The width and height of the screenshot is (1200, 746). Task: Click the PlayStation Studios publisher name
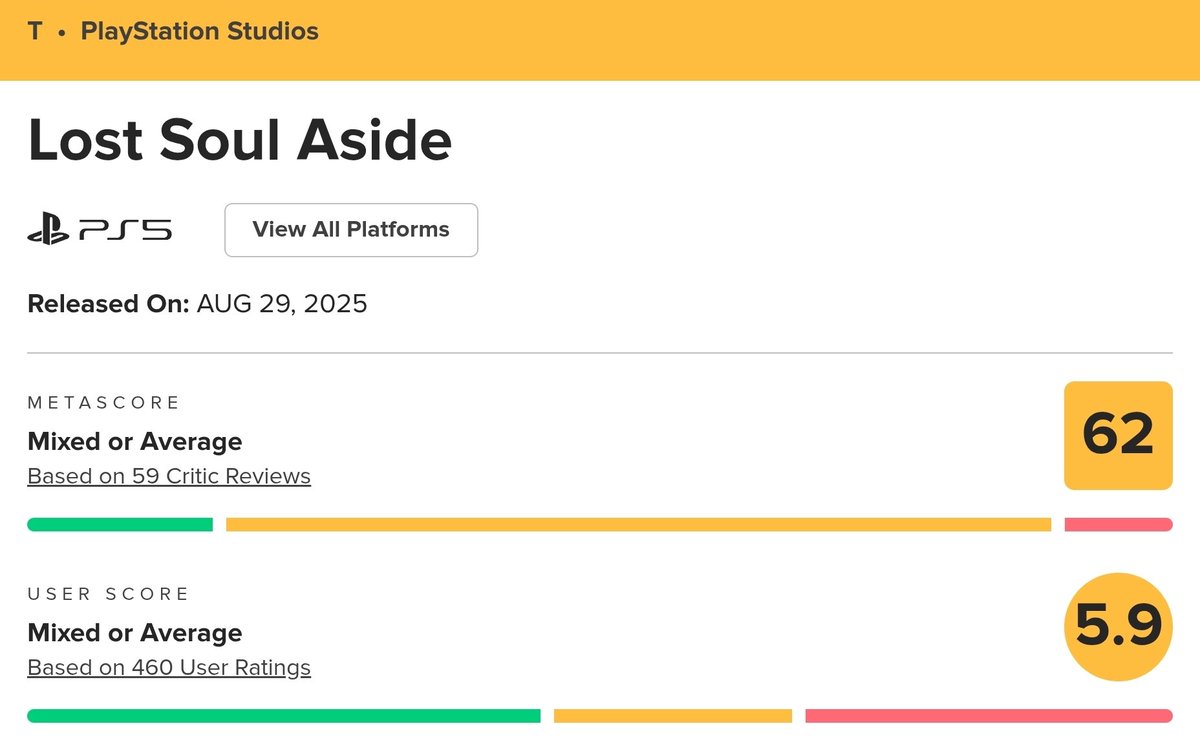tap(200, 31)
